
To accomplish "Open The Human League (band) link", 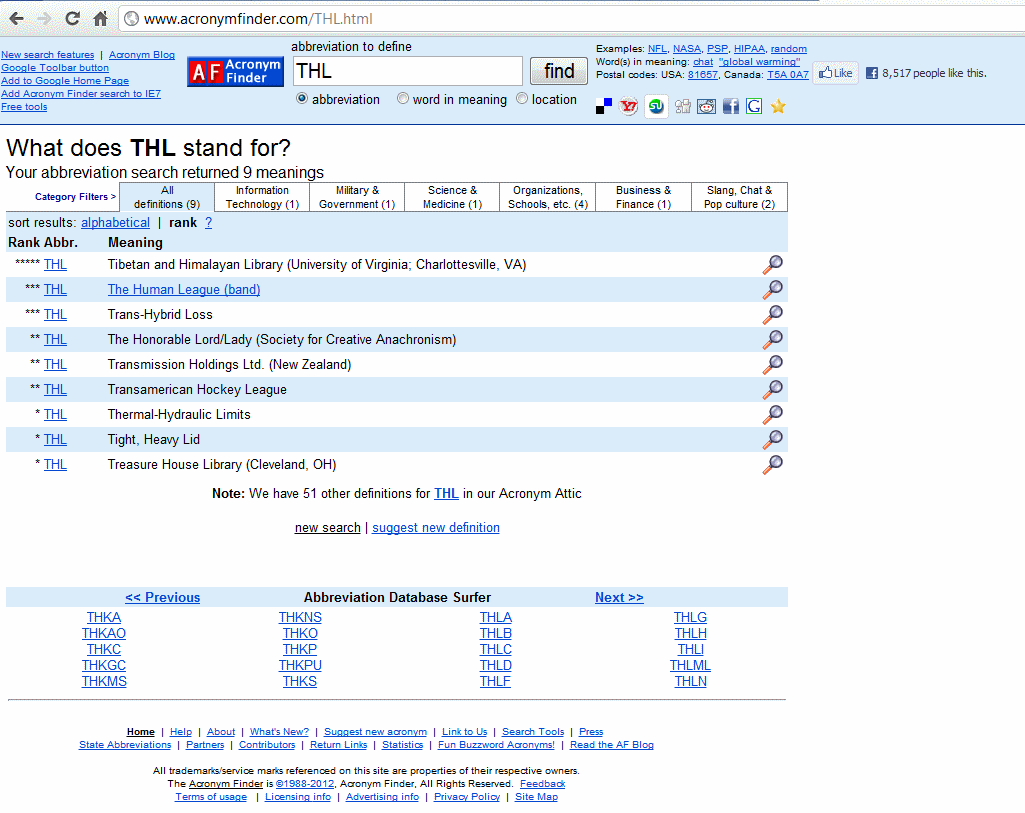I will (184, 290).
